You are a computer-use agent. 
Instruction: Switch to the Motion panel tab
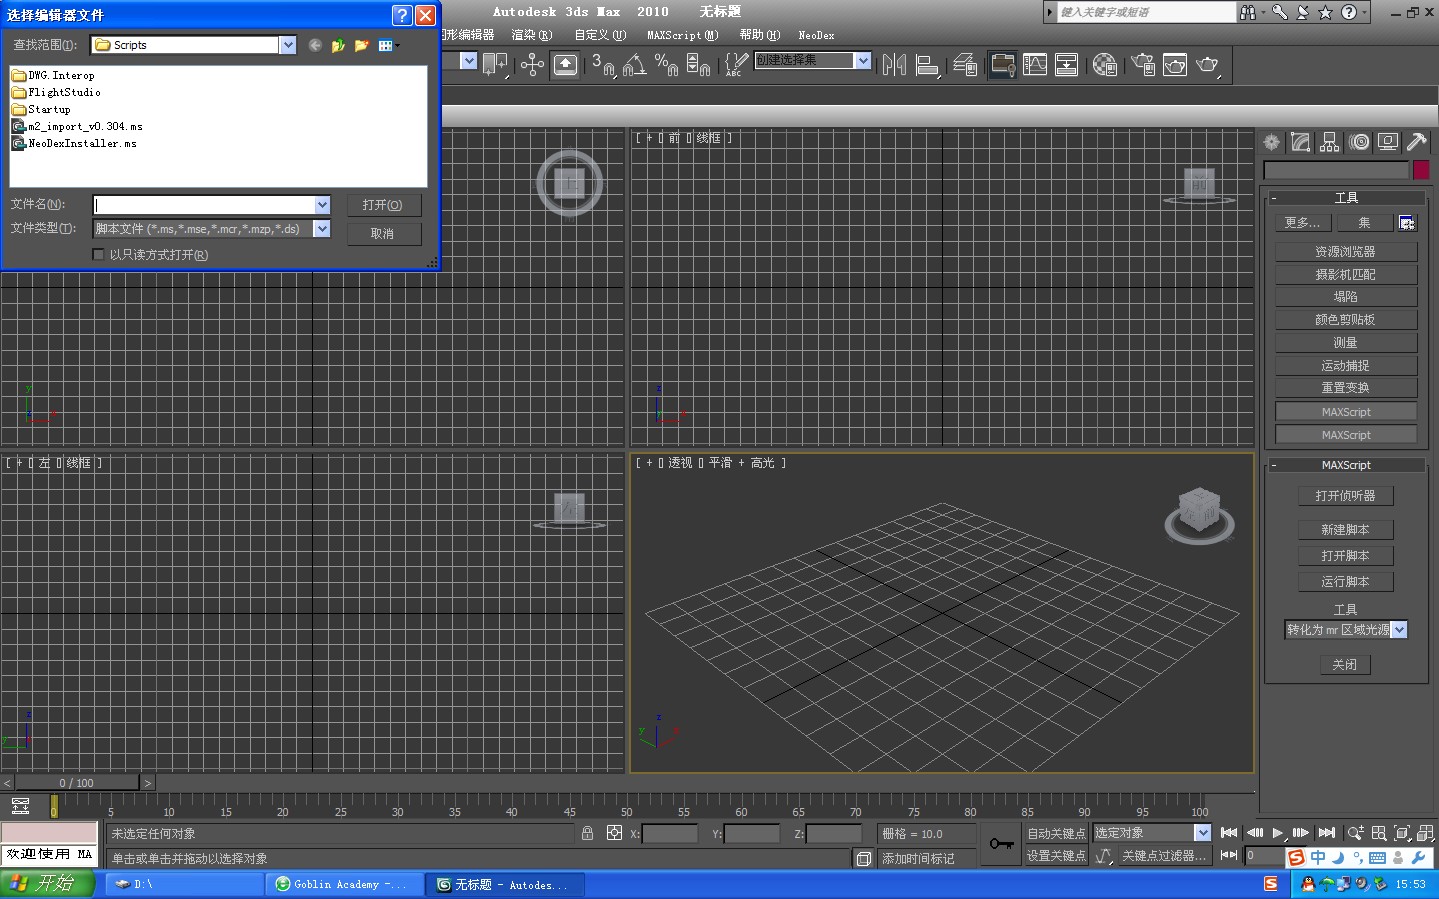coord(1359,142)
